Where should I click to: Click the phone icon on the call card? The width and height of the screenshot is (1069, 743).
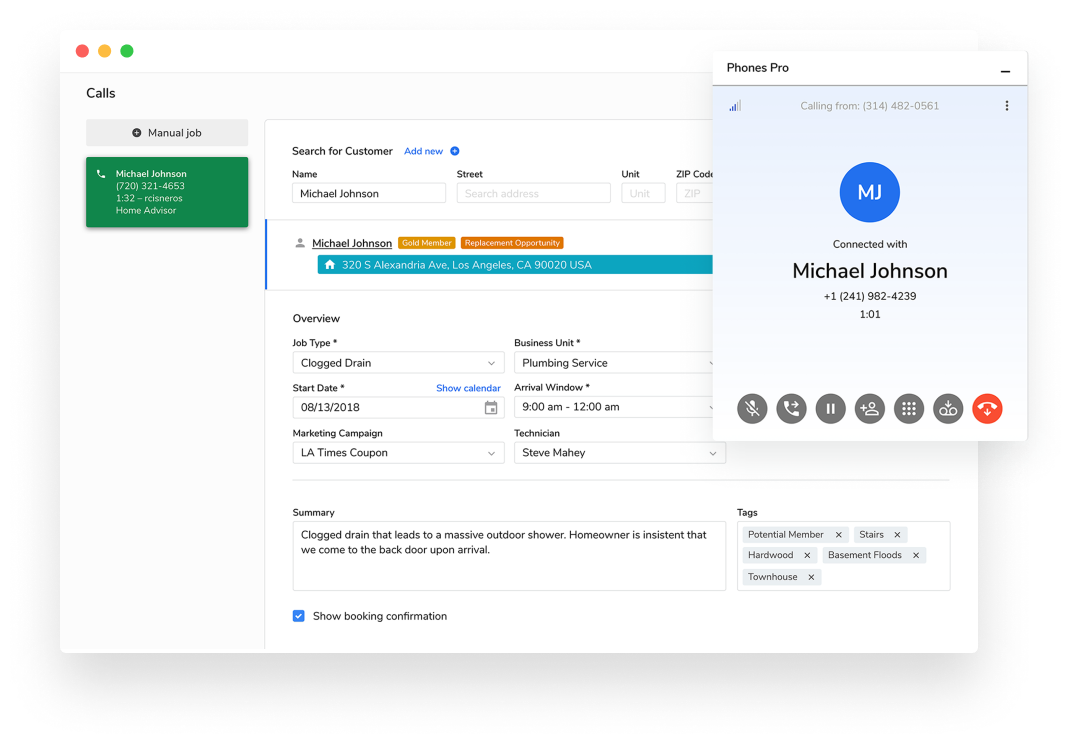coord(101,174)
